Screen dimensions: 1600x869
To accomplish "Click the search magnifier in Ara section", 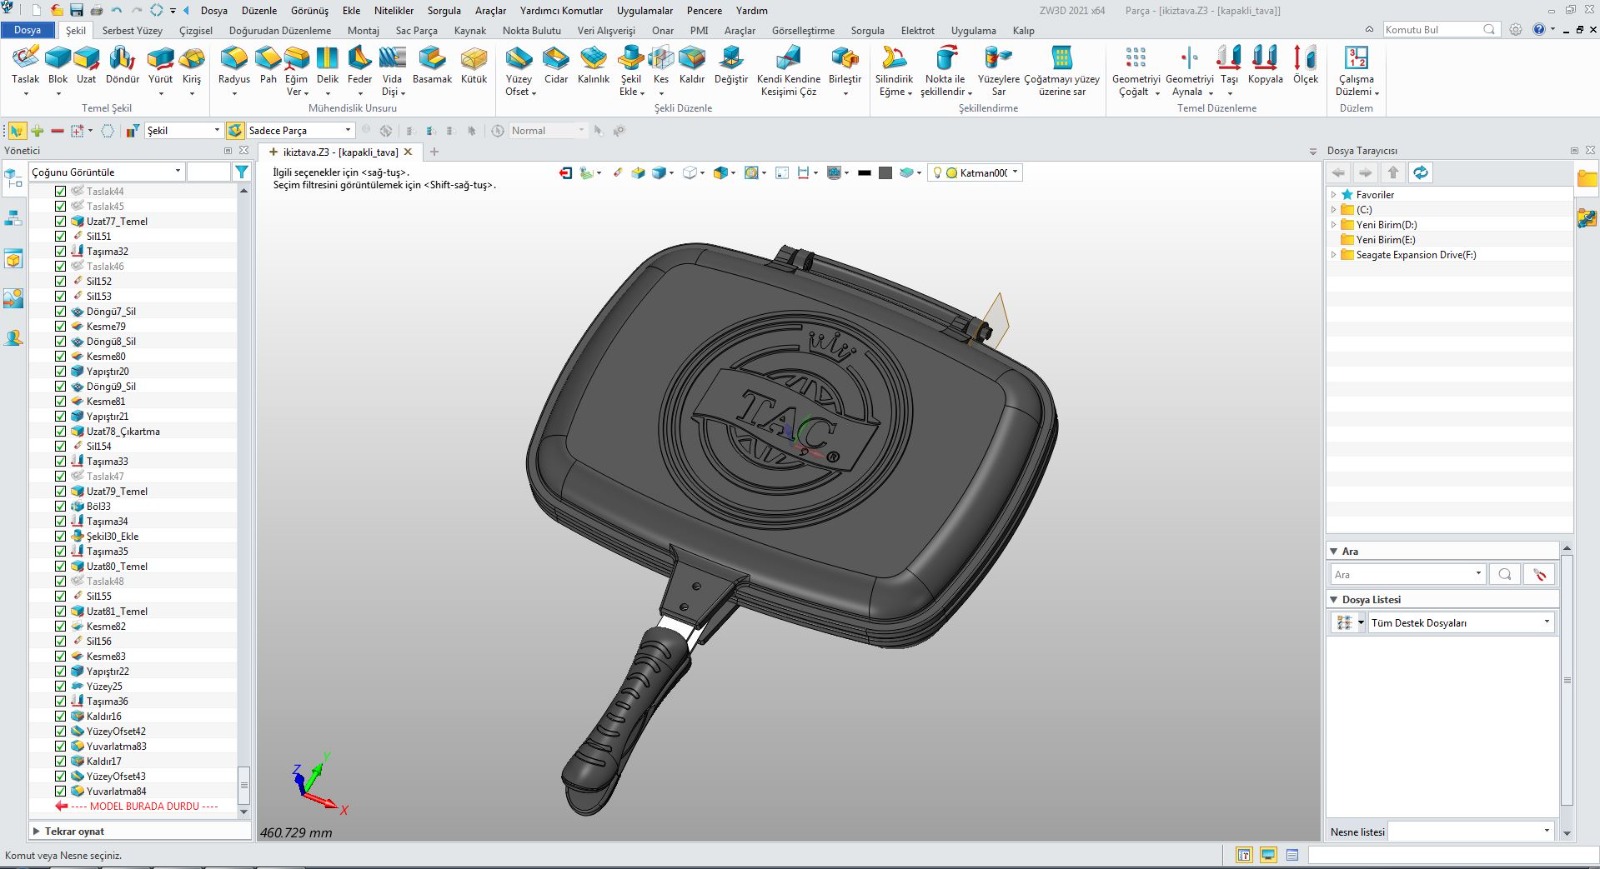I will 1504,574.
